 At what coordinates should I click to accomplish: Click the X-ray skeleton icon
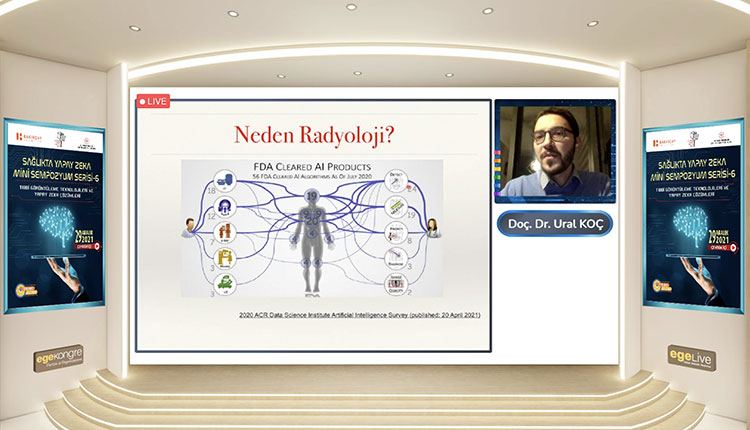pos(227,231)
